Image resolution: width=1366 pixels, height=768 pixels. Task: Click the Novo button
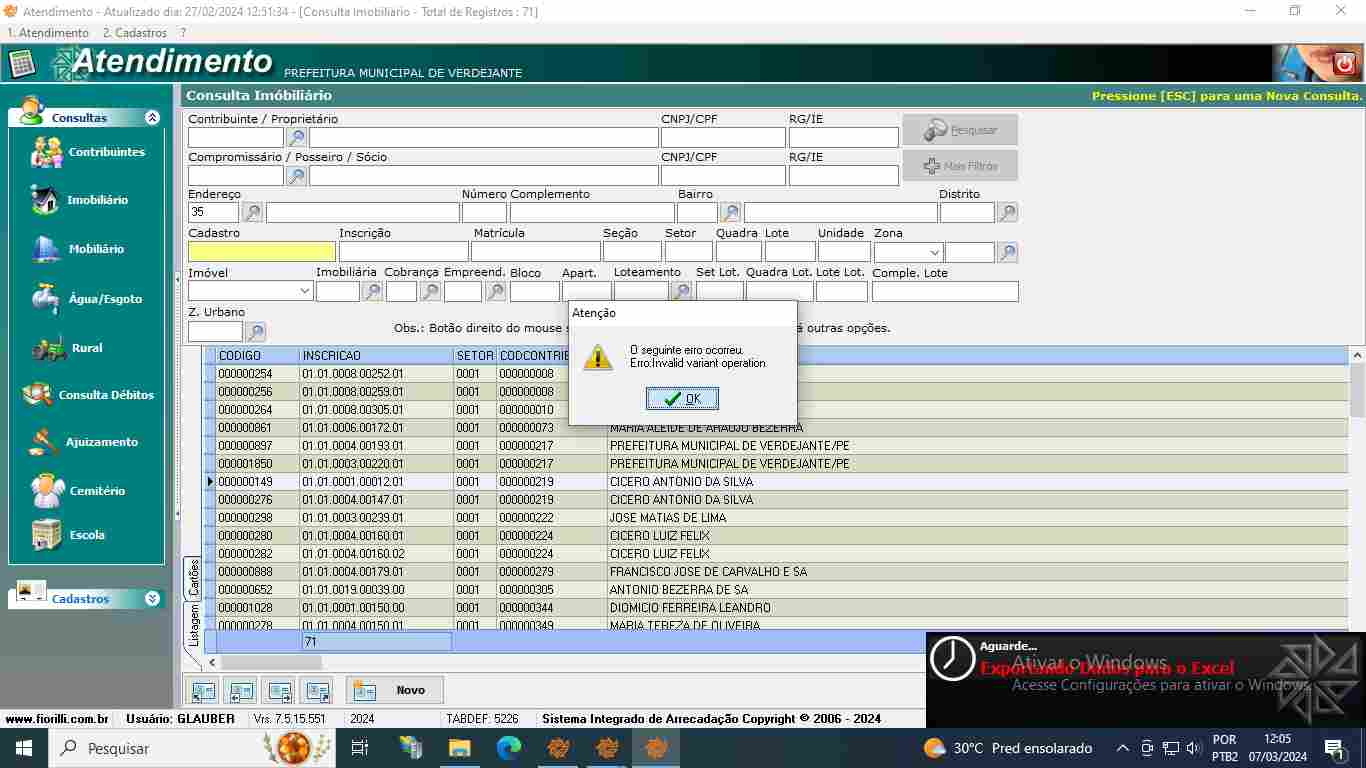click(395, 690)
